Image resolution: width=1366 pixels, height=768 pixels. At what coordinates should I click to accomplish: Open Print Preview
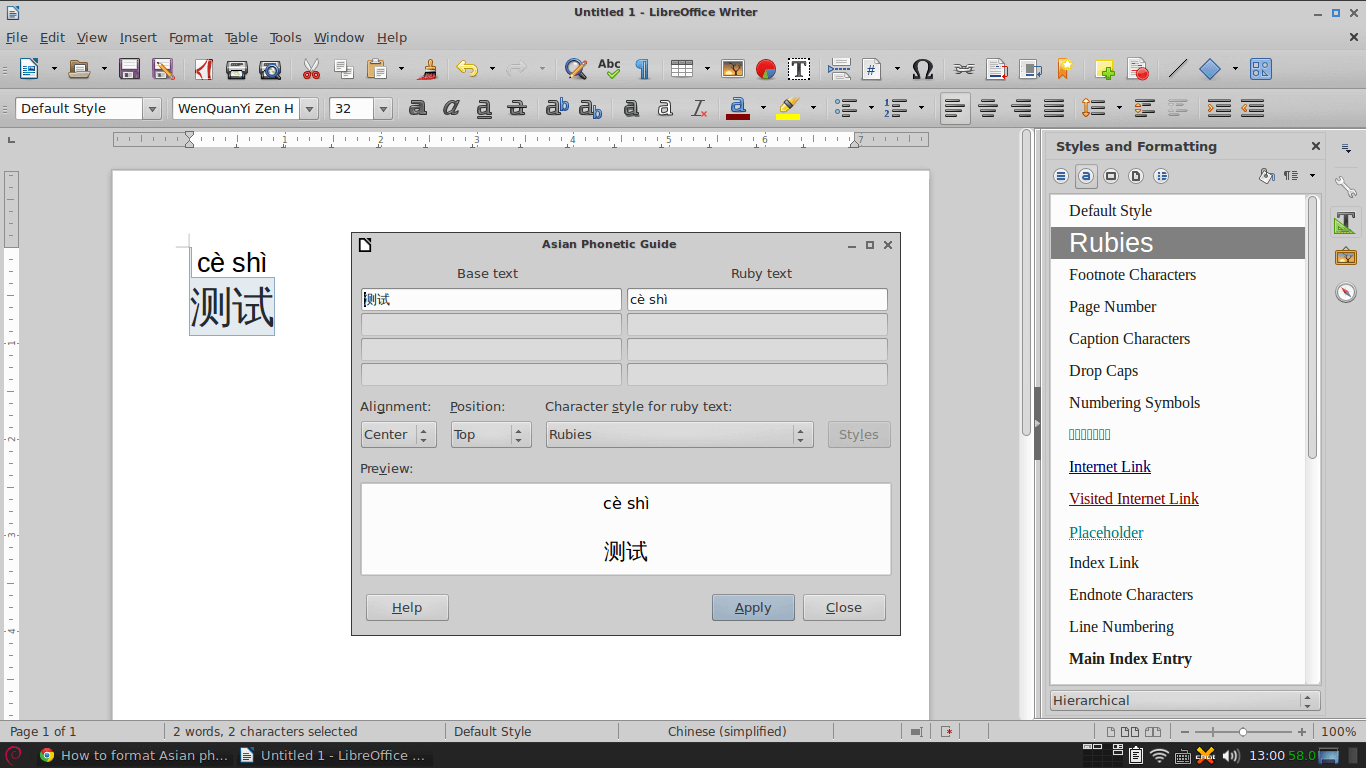[x=270, y=69]
